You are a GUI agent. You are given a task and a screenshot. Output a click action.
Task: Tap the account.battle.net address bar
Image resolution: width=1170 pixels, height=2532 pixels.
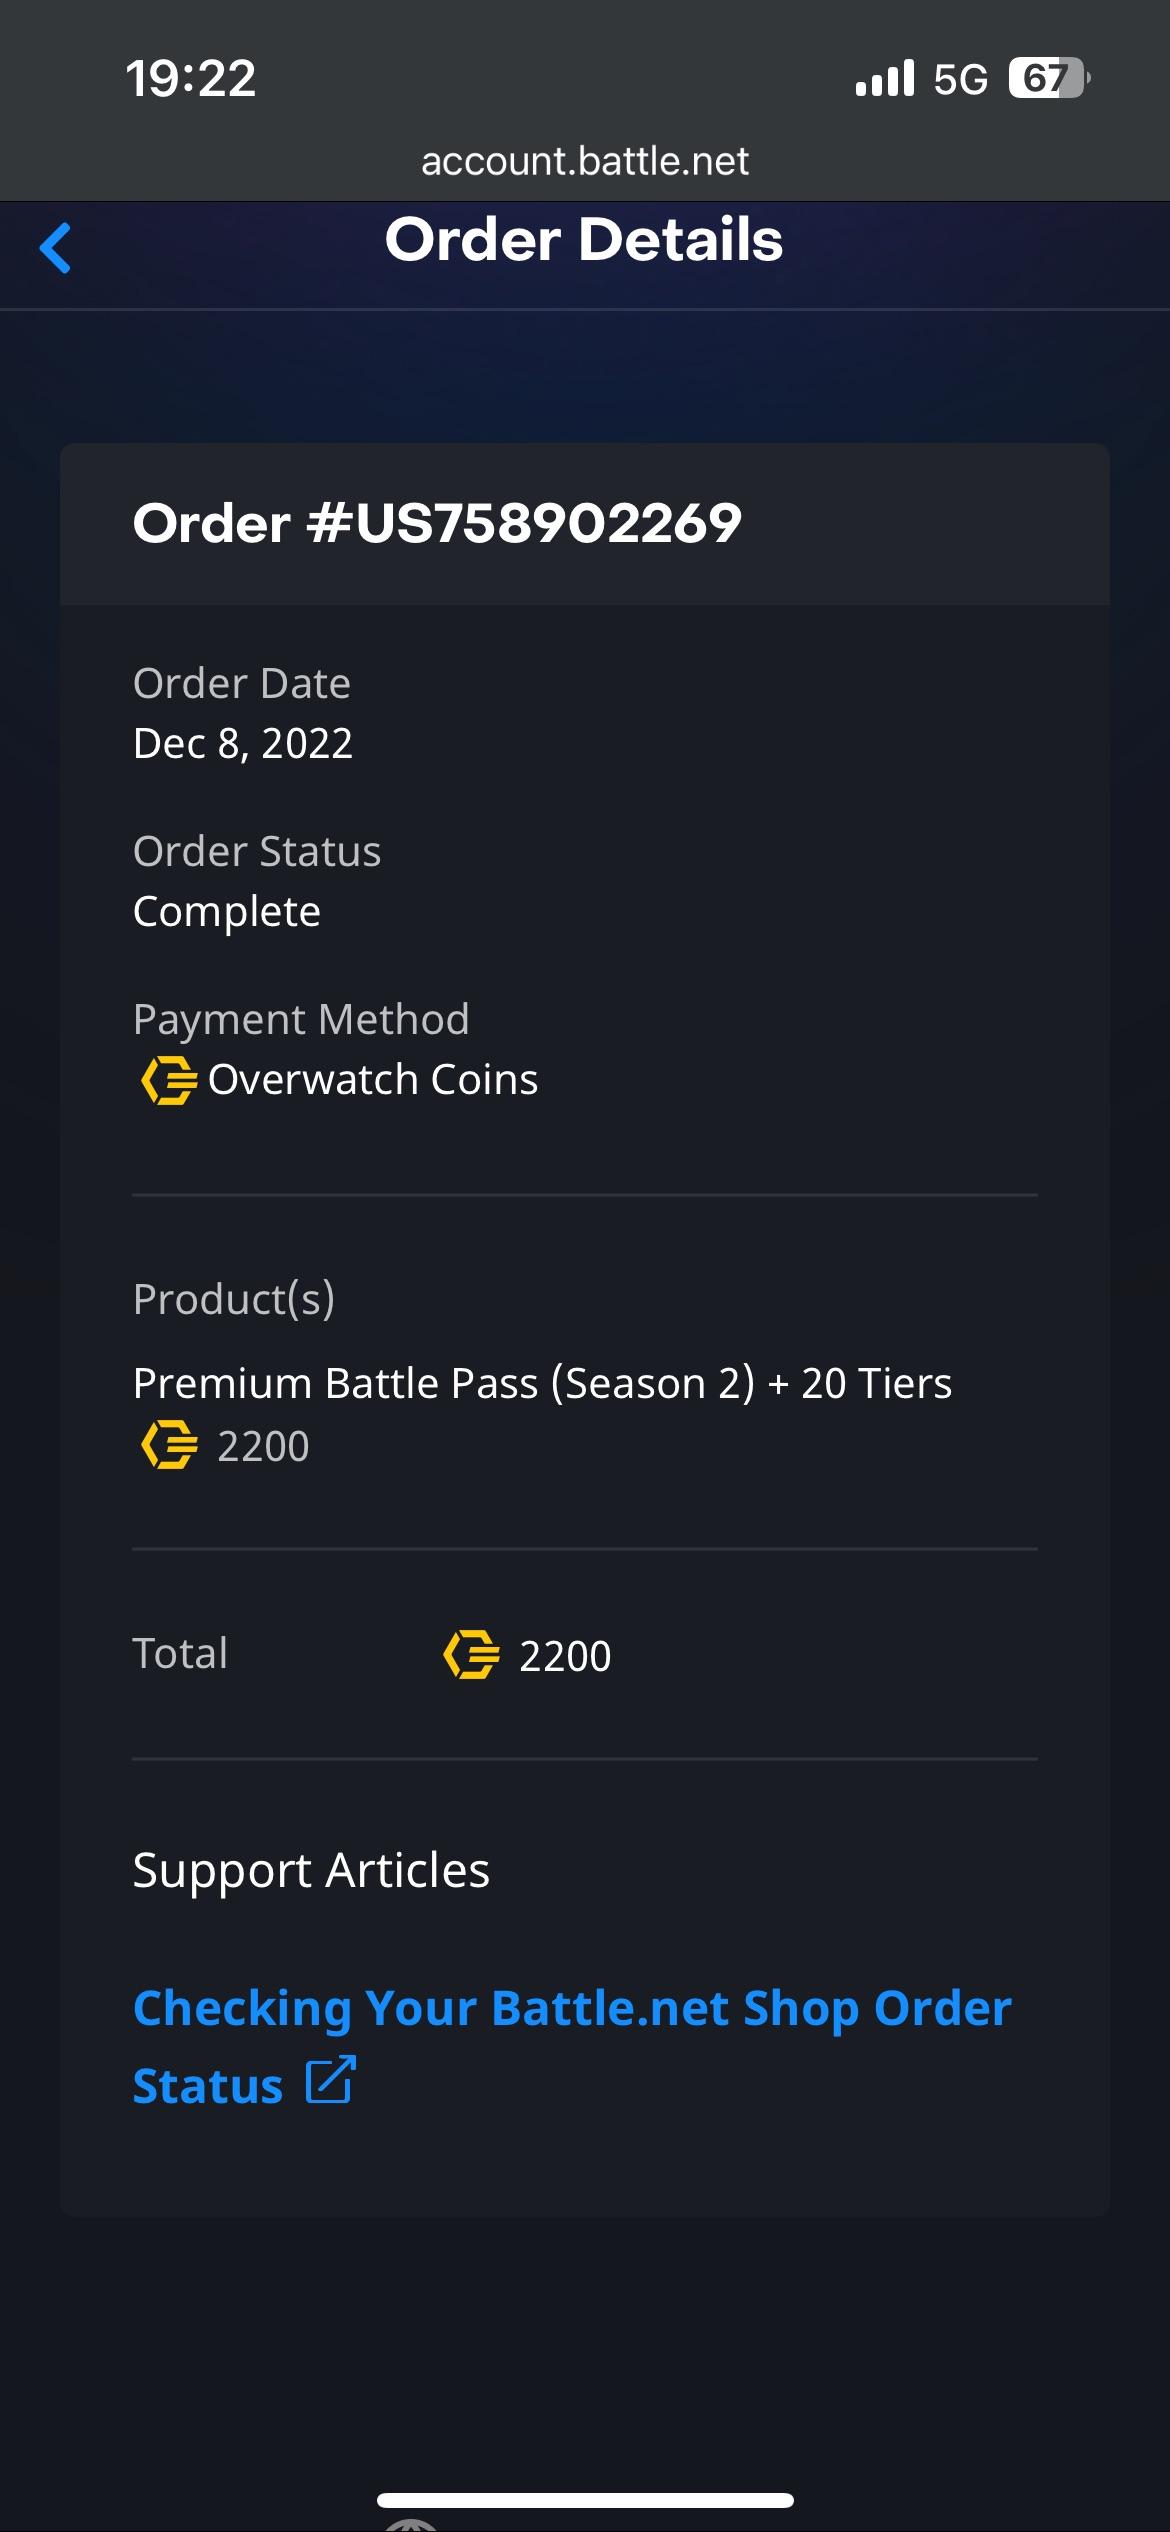(x=585, y=160)
